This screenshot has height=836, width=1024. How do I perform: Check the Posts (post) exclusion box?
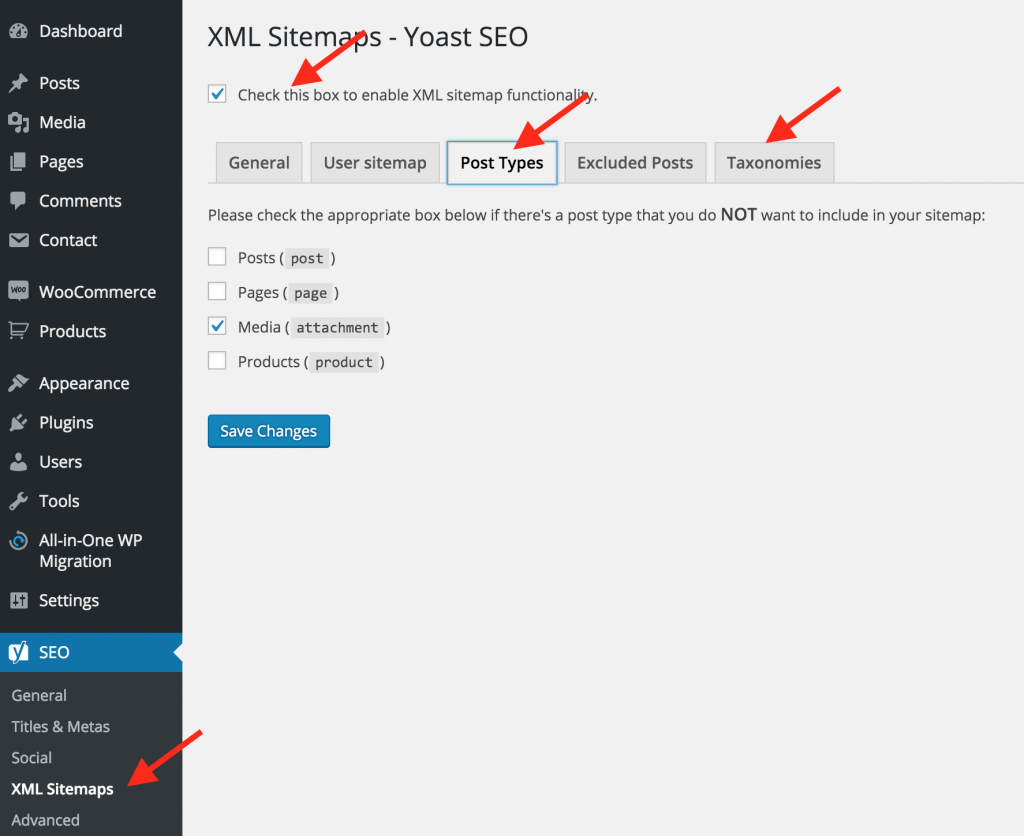(217, 257)
